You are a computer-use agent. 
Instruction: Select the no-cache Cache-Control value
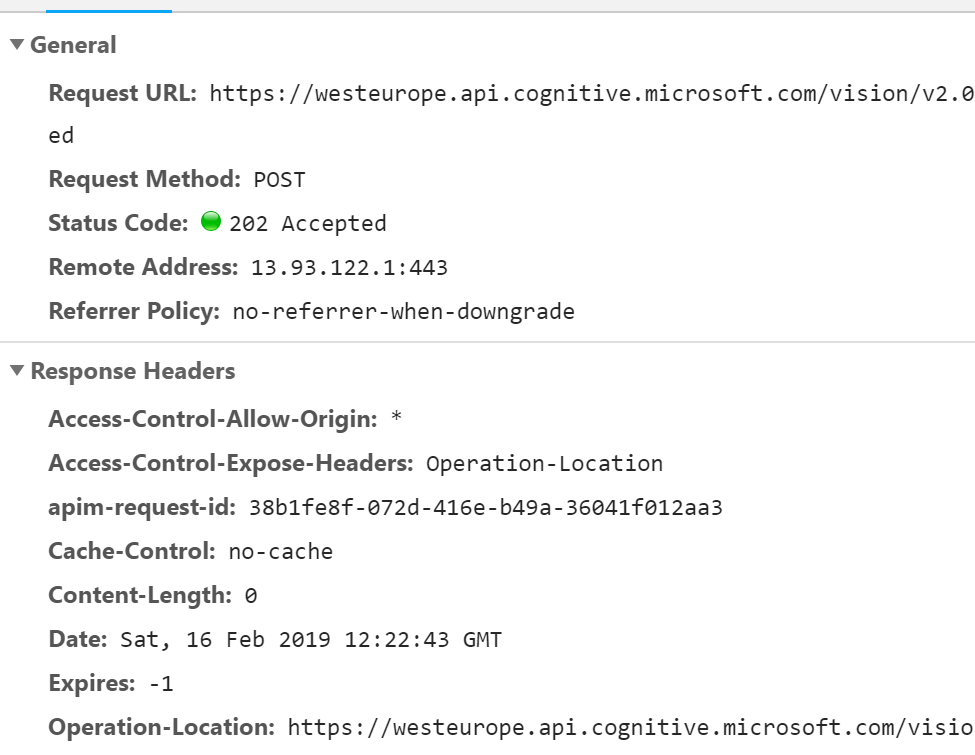[280, 552]
